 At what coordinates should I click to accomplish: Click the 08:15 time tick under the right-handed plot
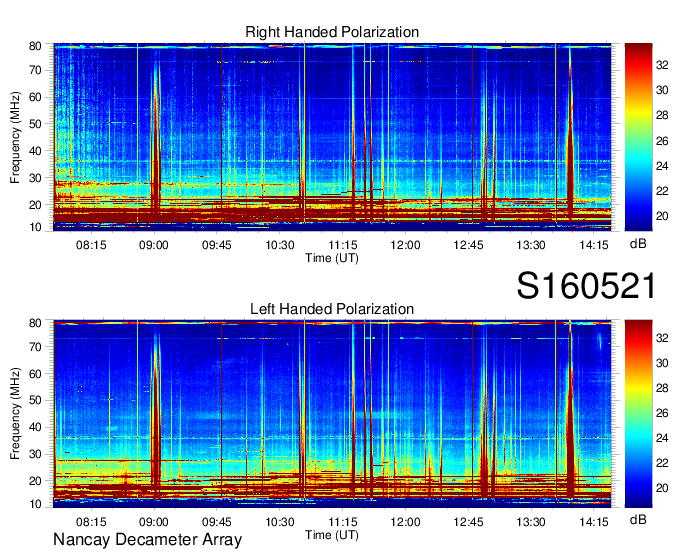pos(91,245)
